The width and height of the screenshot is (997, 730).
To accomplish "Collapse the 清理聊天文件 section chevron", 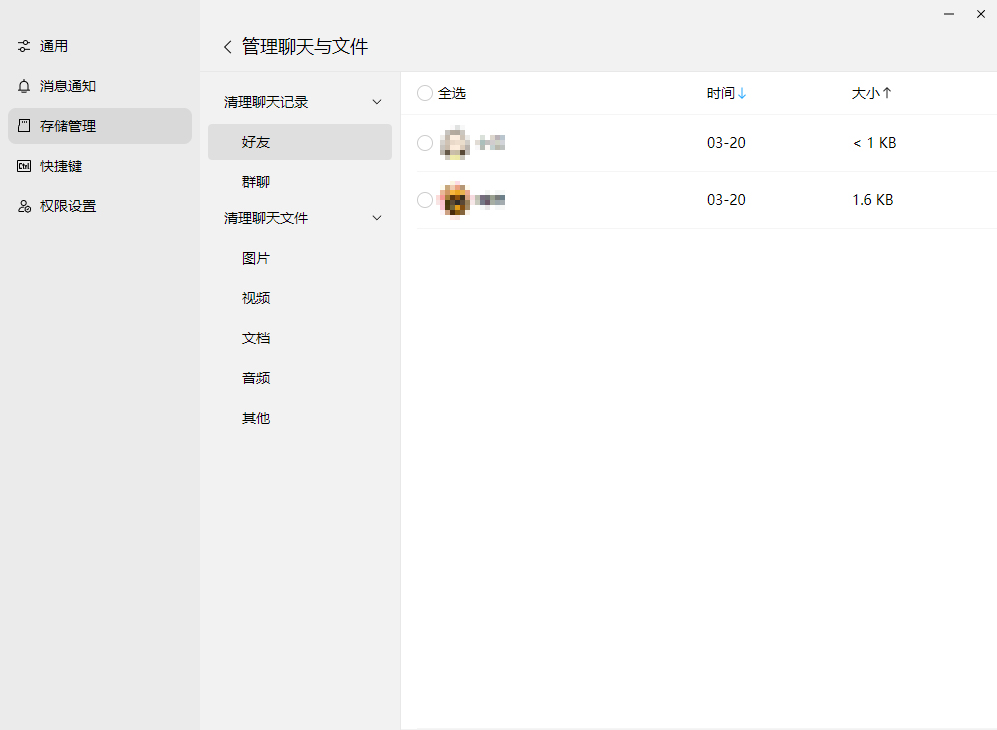I will [377, 218].
